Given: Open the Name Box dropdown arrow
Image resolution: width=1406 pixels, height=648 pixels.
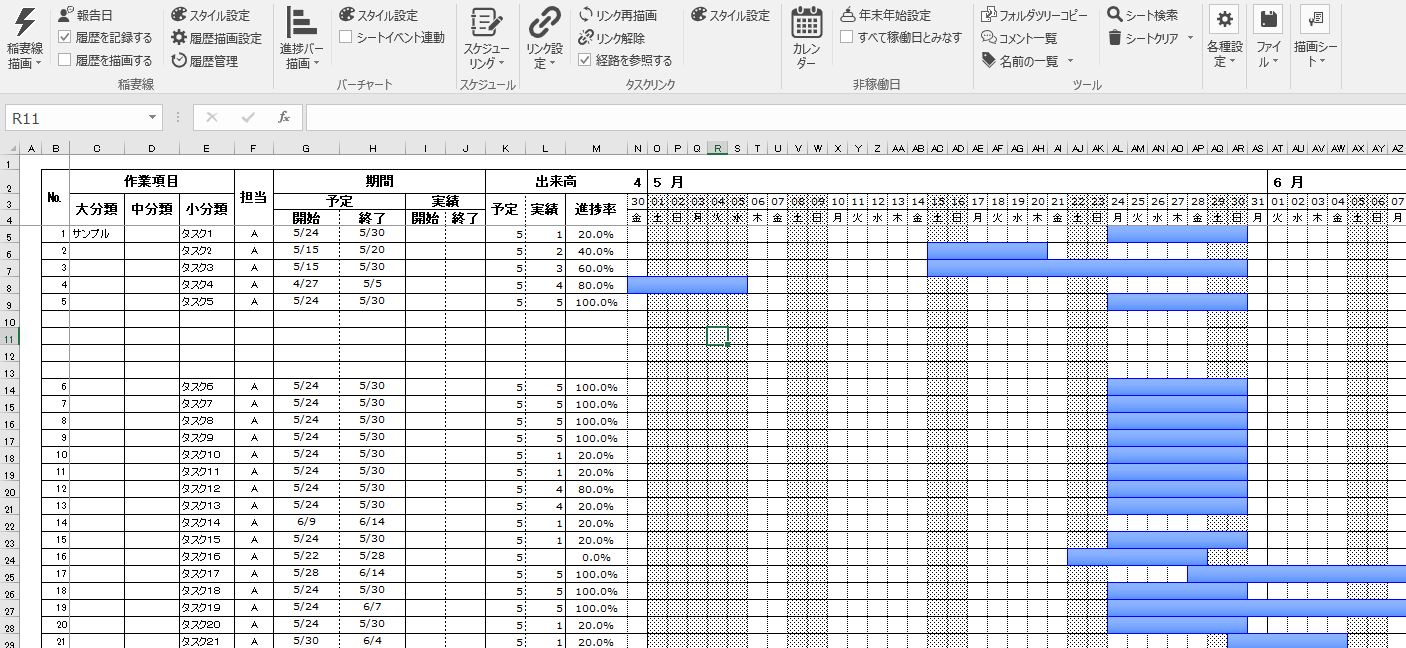Looking at the screenshot, I should tap(152, 118).
